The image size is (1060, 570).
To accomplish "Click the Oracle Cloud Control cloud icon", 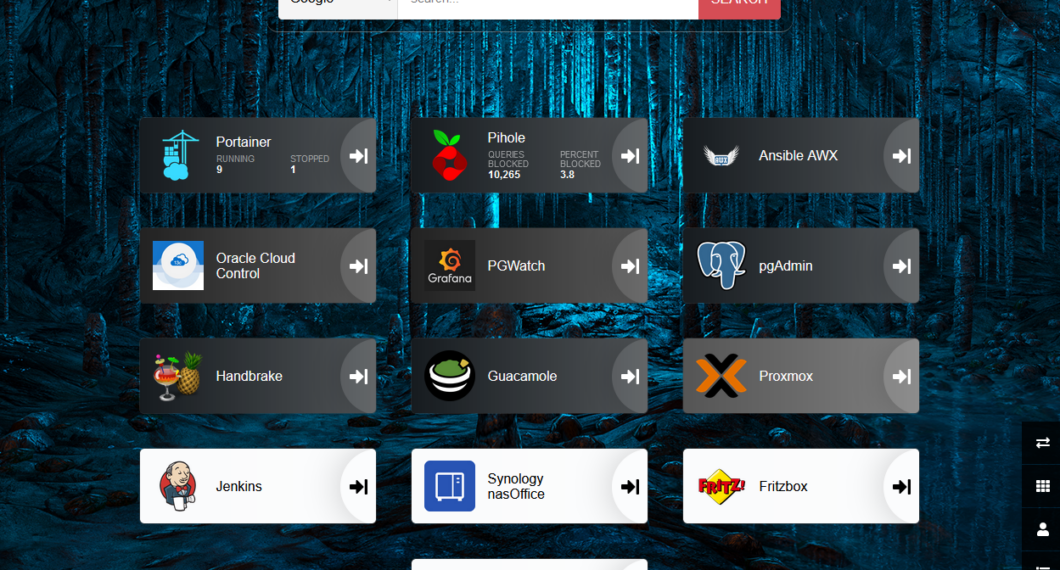I will click(178, 266).
